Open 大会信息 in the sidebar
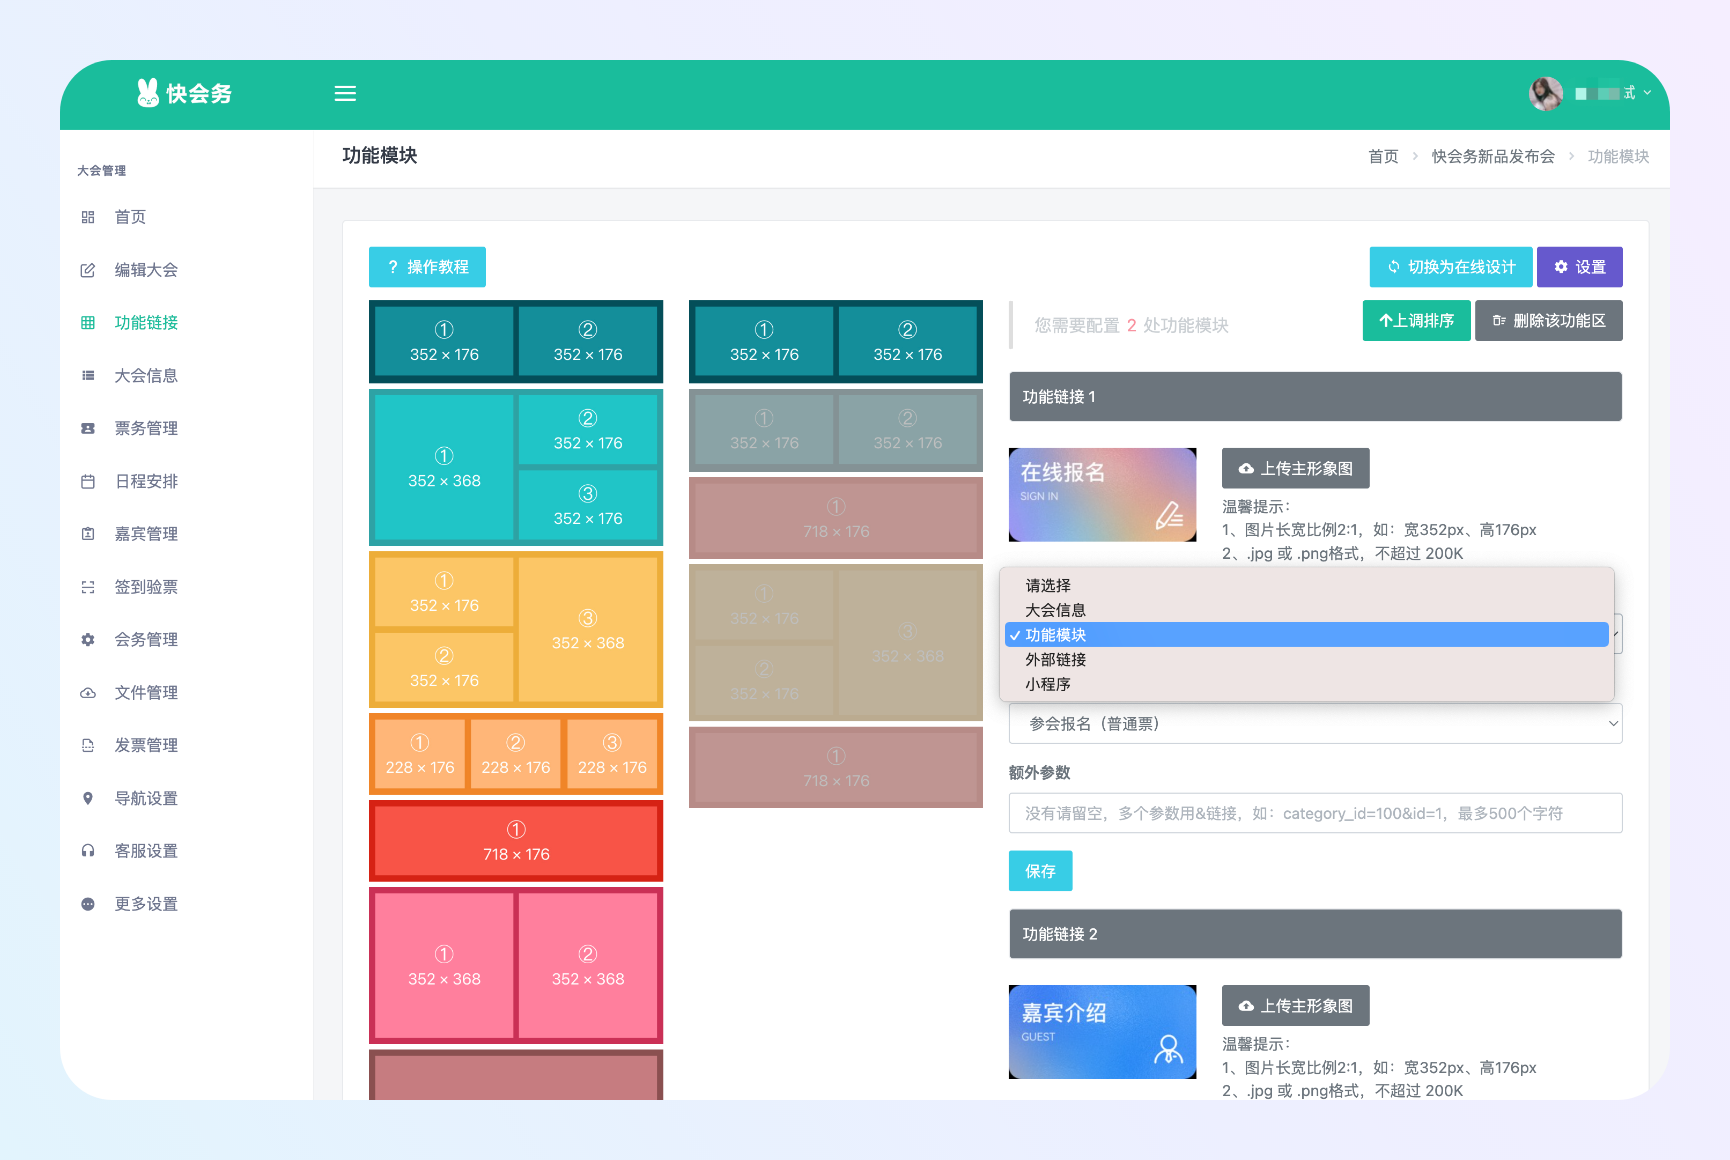 pyautogui.click(x=146, y=376)
